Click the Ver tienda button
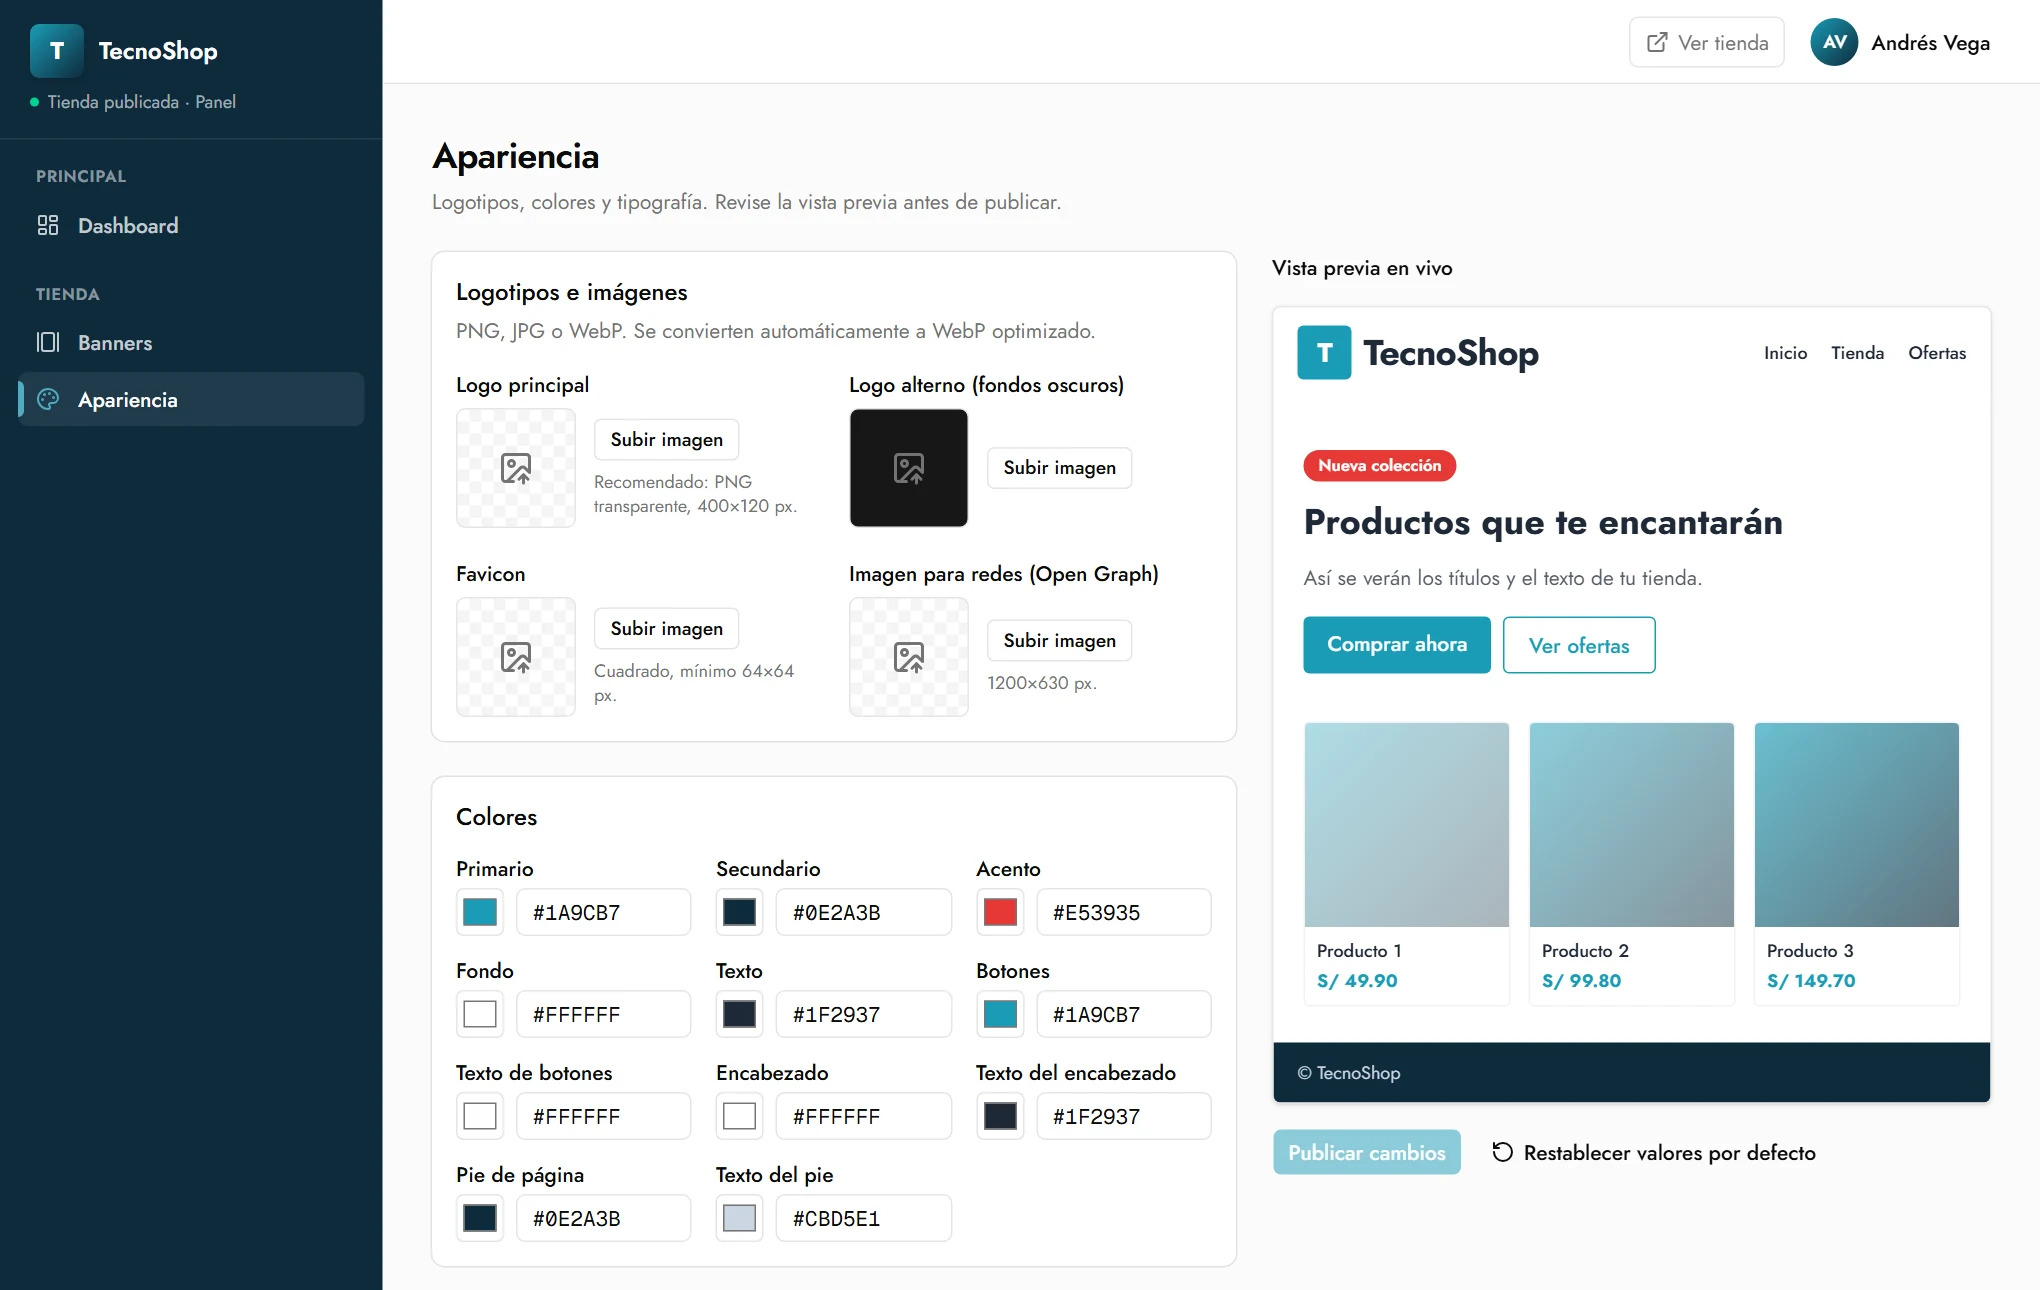 click(1707, 42)
